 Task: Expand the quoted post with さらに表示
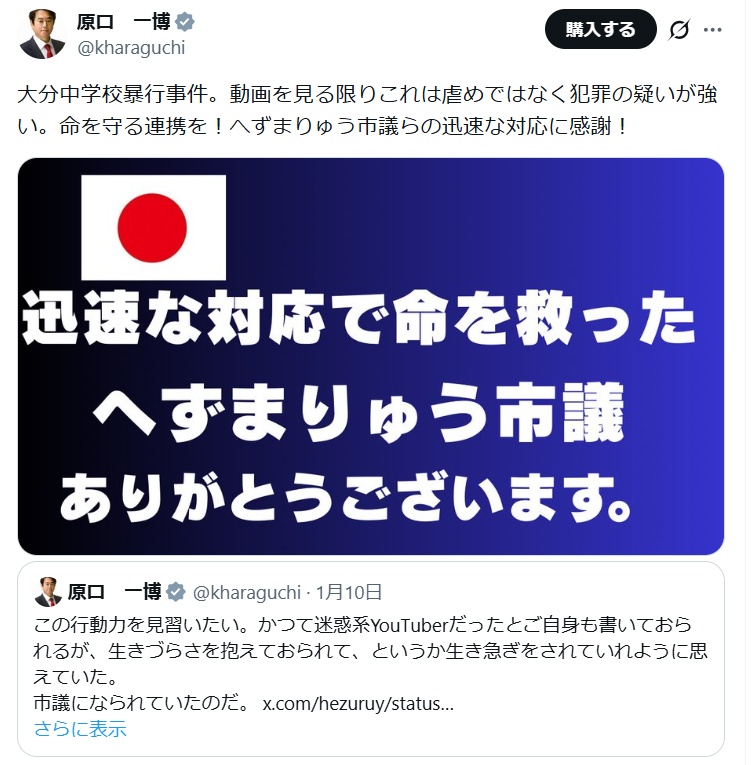click(x=80, y=729)
